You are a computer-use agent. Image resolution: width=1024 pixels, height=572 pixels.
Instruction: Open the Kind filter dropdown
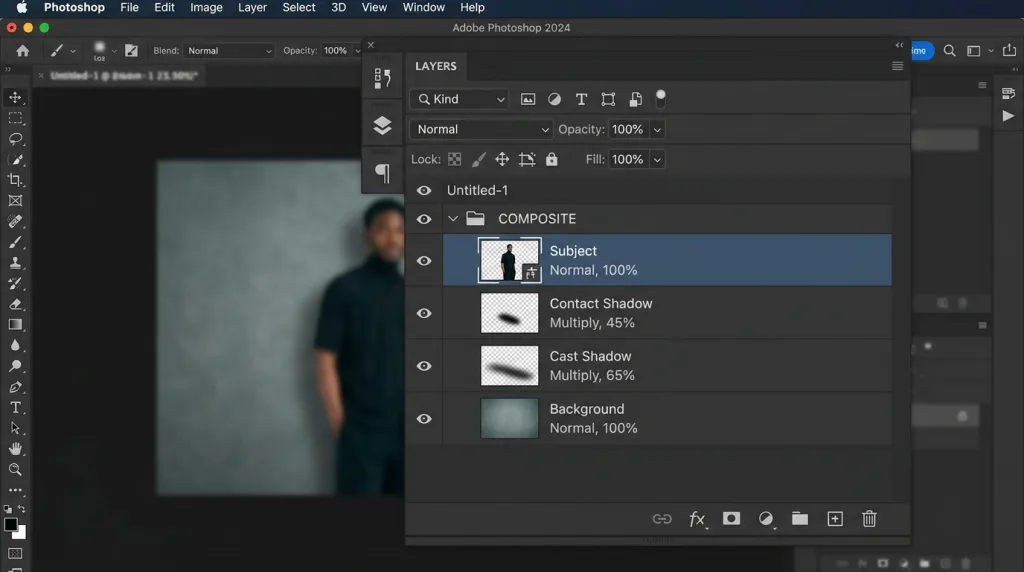[460, 99]
